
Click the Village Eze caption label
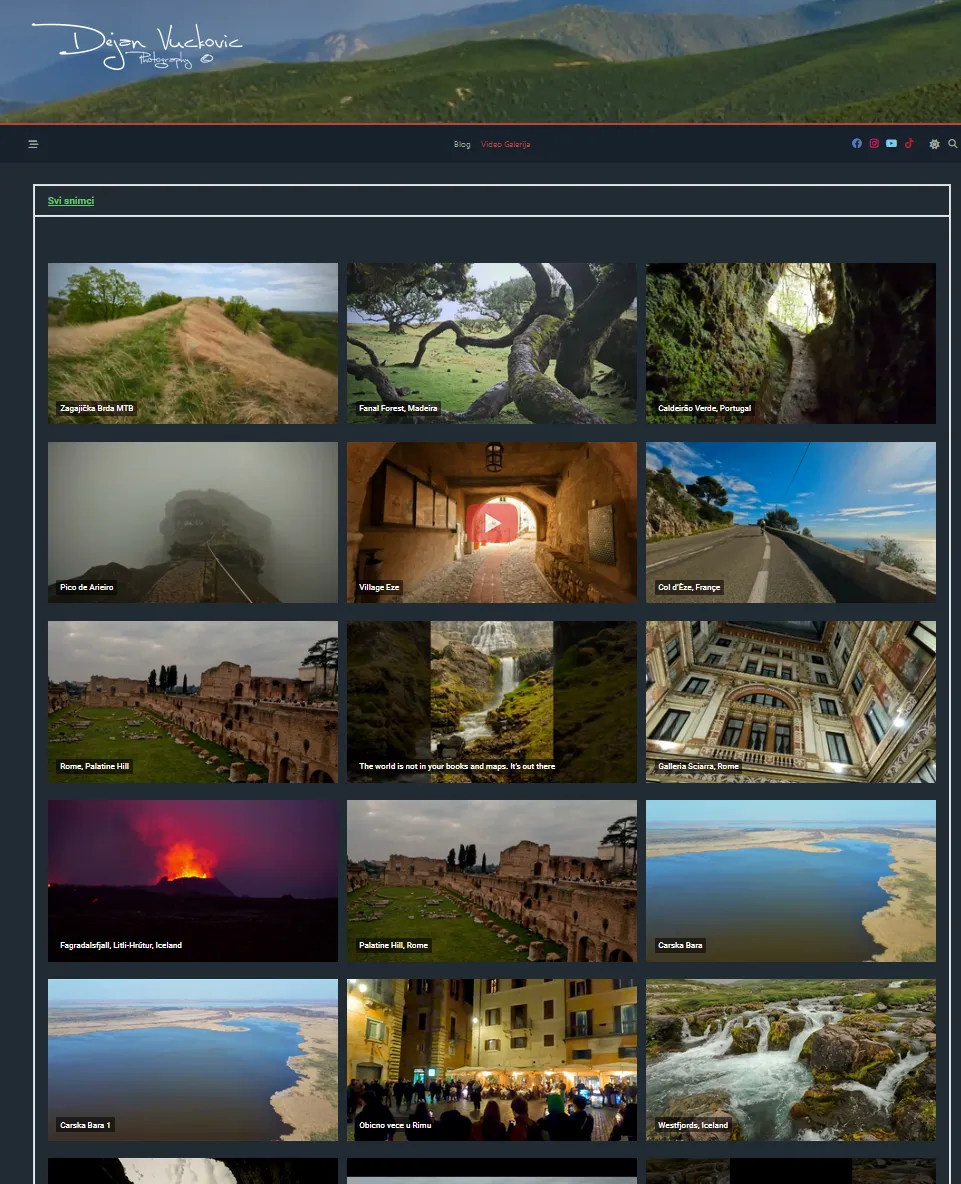click(379, 587)
